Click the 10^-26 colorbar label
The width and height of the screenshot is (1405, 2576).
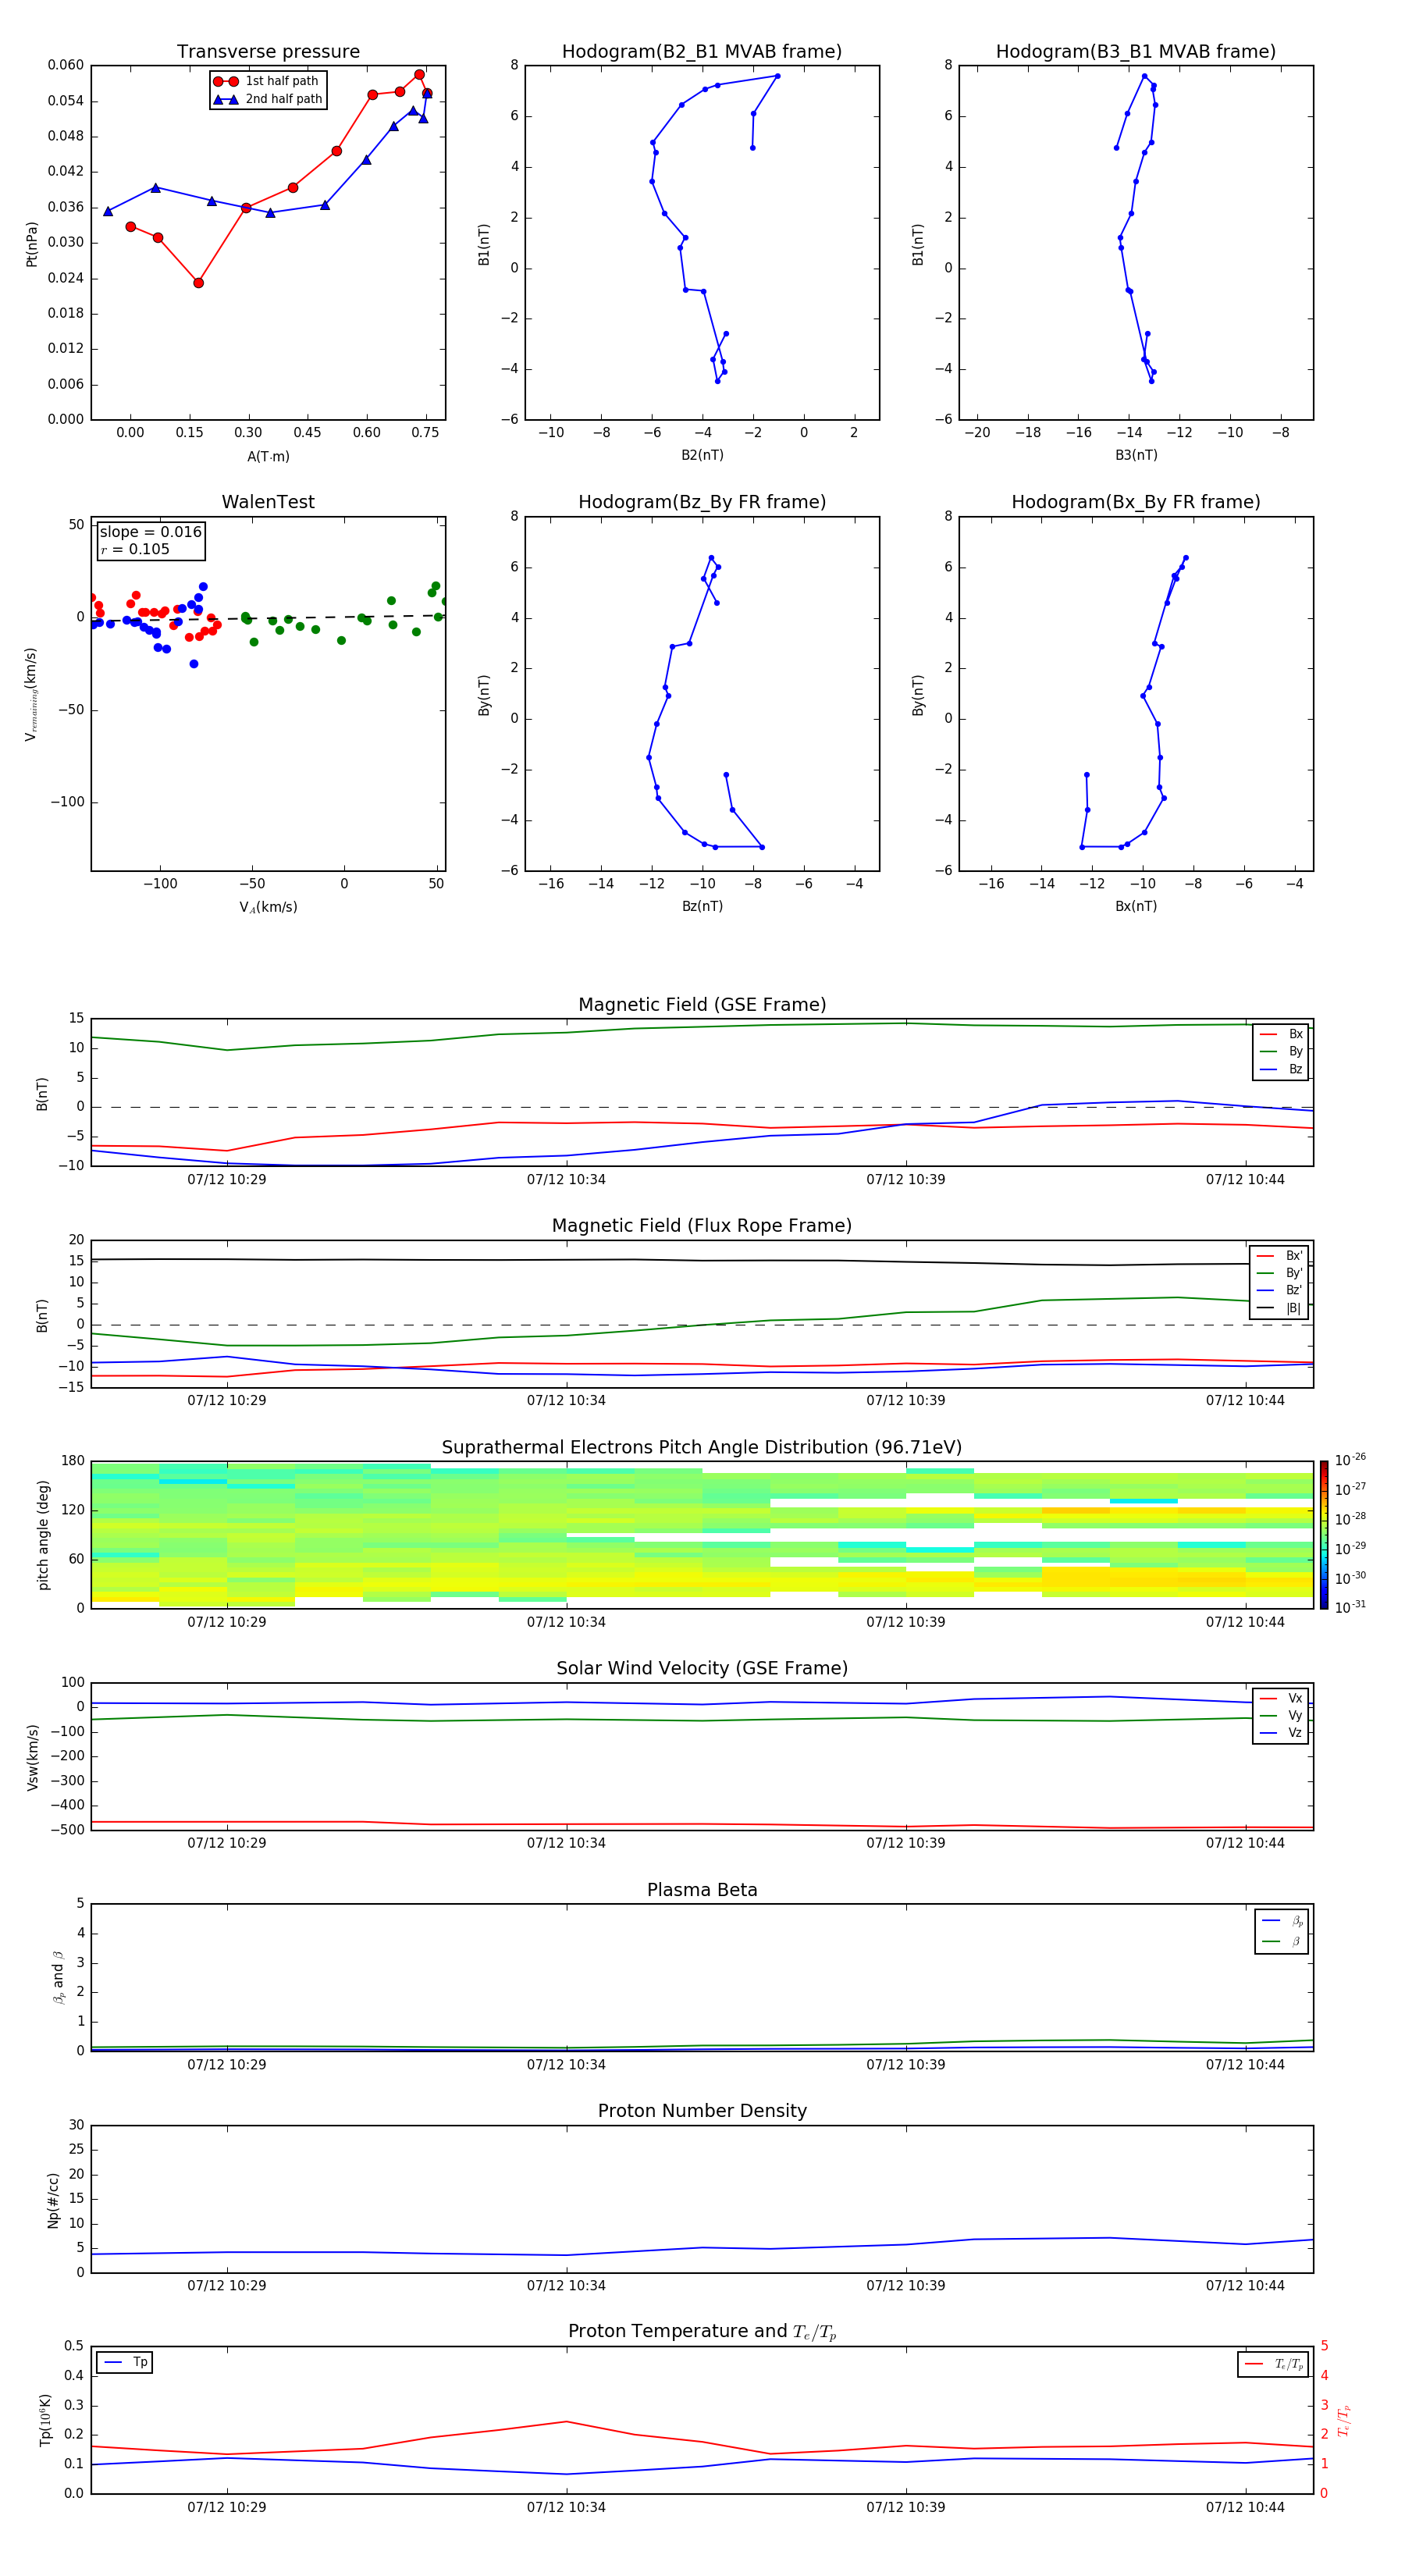pos(1350,1460)
